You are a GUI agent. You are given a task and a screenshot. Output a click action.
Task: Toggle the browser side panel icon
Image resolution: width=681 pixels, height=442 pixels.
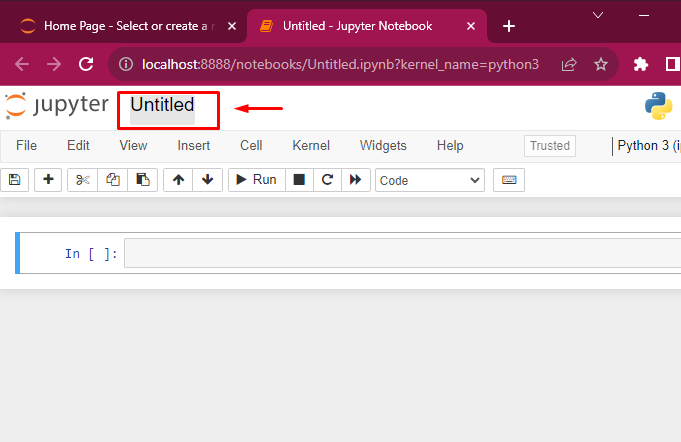coord(672,64)
